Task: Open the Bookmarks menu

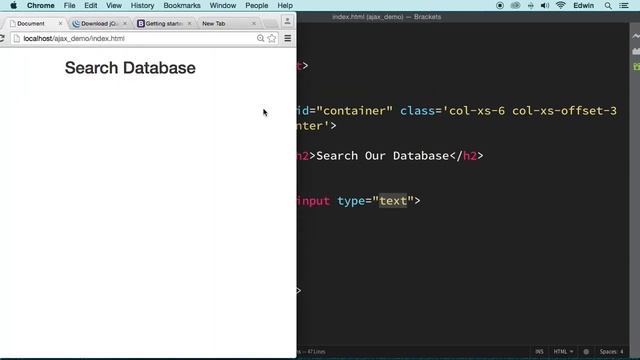Action: (x=182, y=5)
